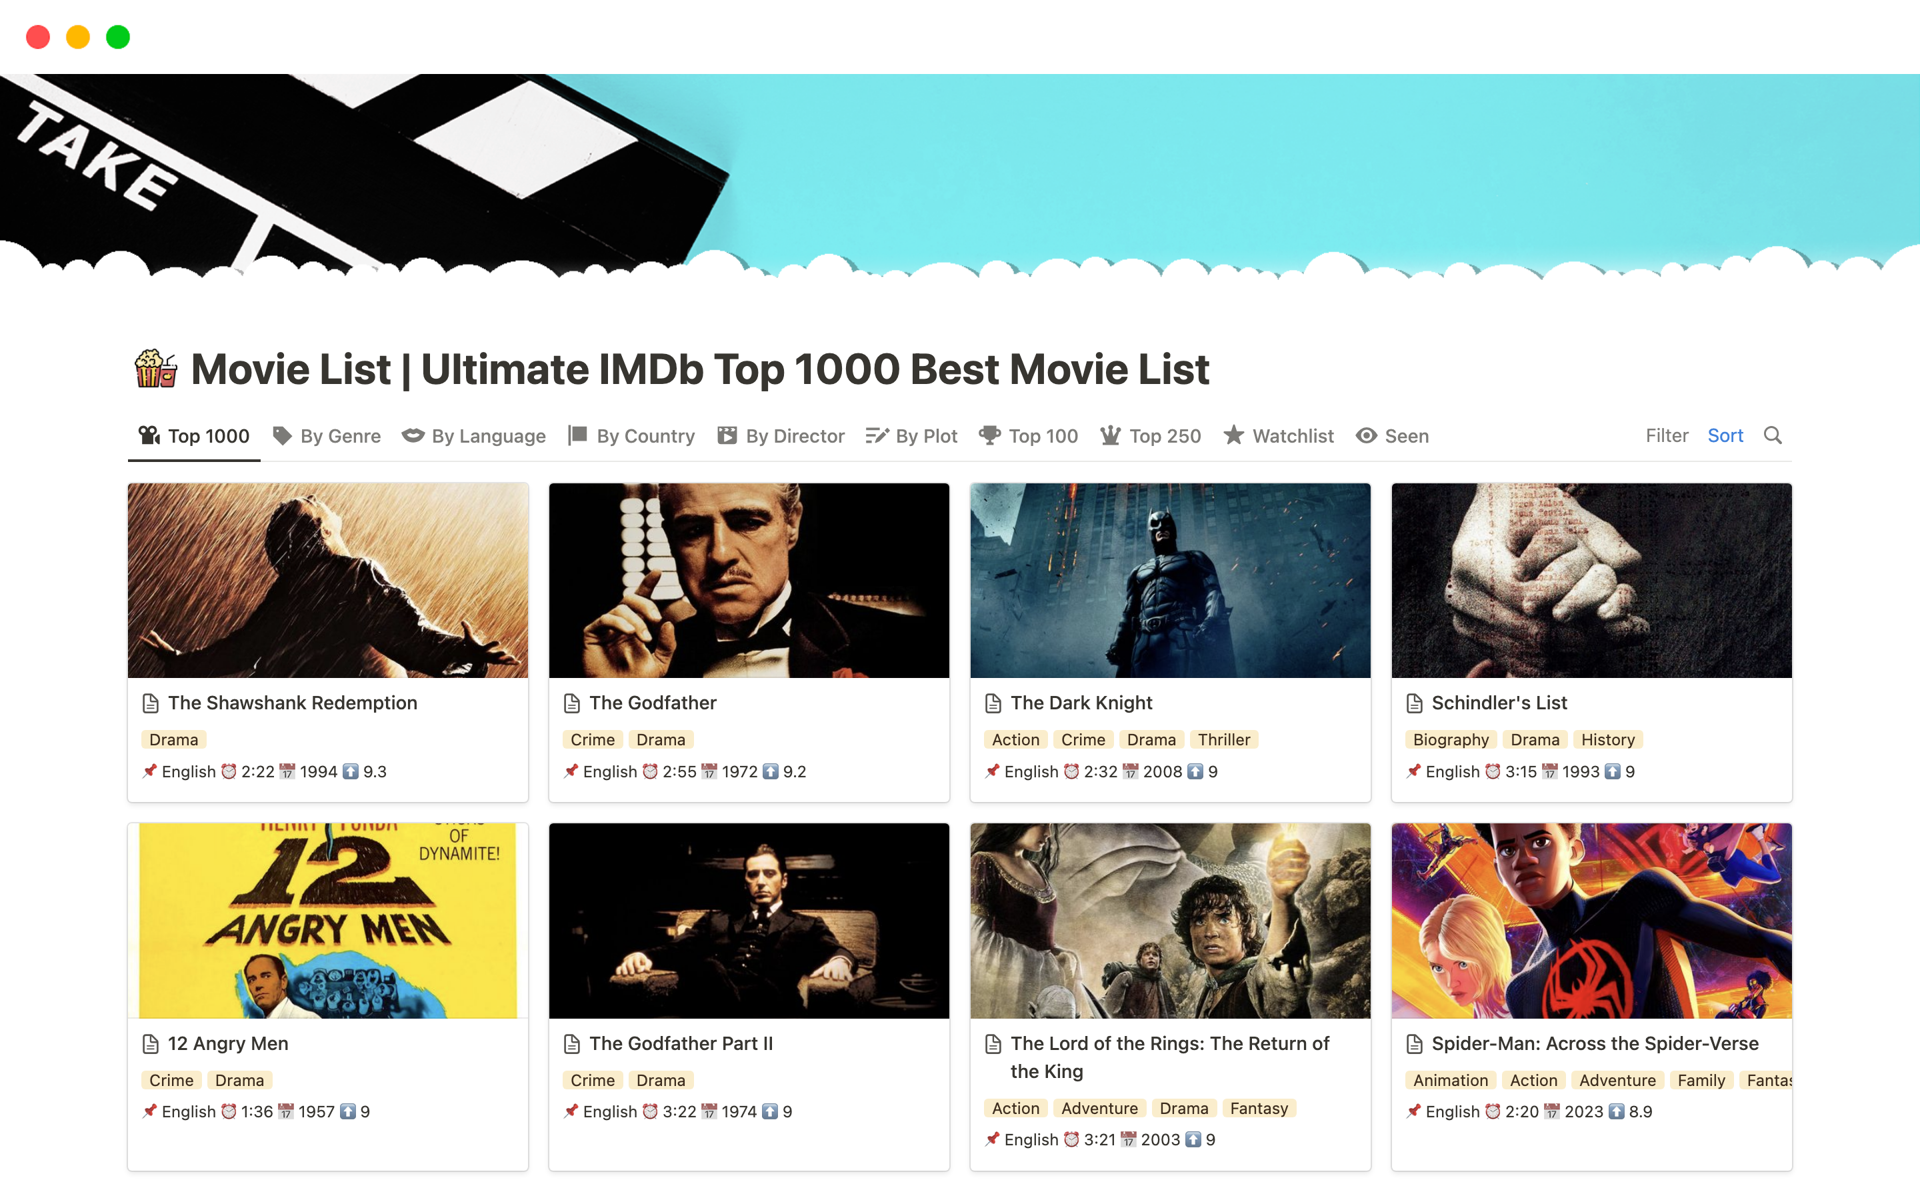Screen dimensions: 1920x1200
Task: Click the page icon beside The Godfather Part II
Action: (572, 1044)
